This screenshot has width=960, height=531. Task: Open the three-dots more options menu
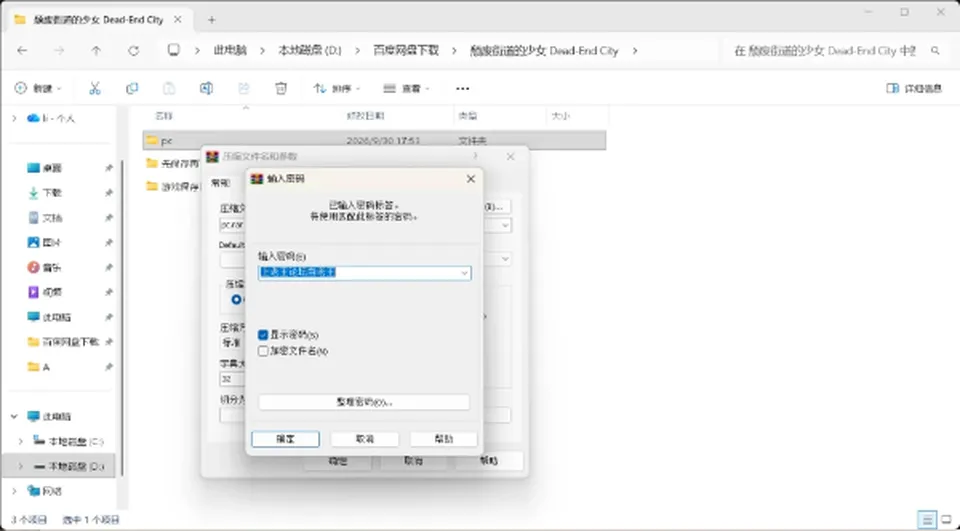pyautogui.click(x=462, y=88)
